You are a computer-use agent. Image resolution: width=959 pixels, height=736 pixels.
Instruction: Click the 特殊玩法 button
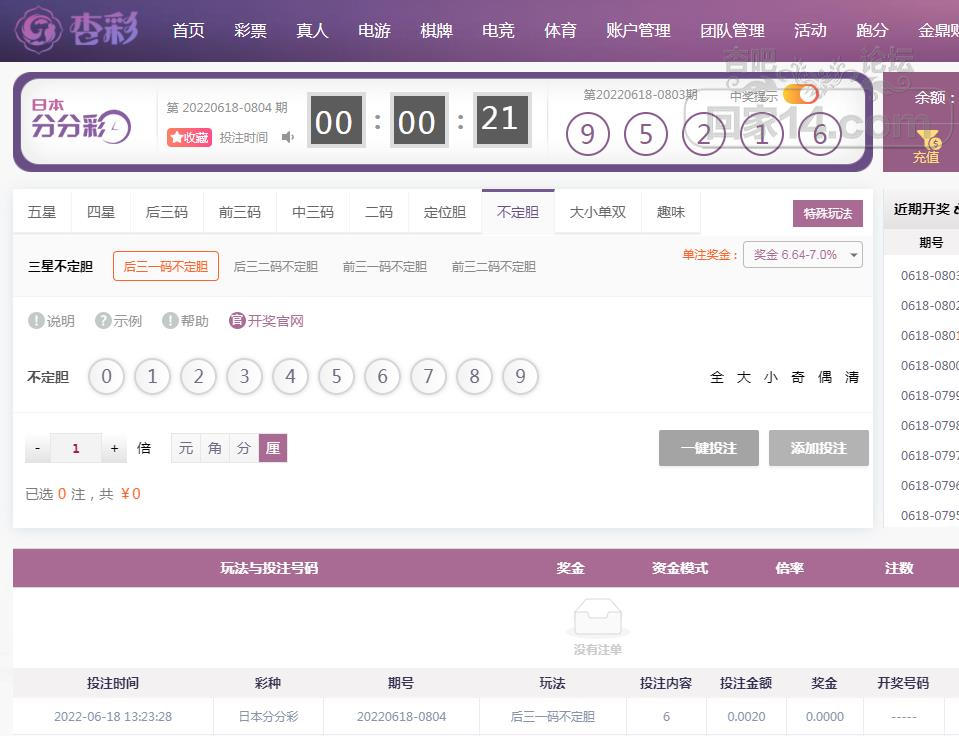click(827, 213)
